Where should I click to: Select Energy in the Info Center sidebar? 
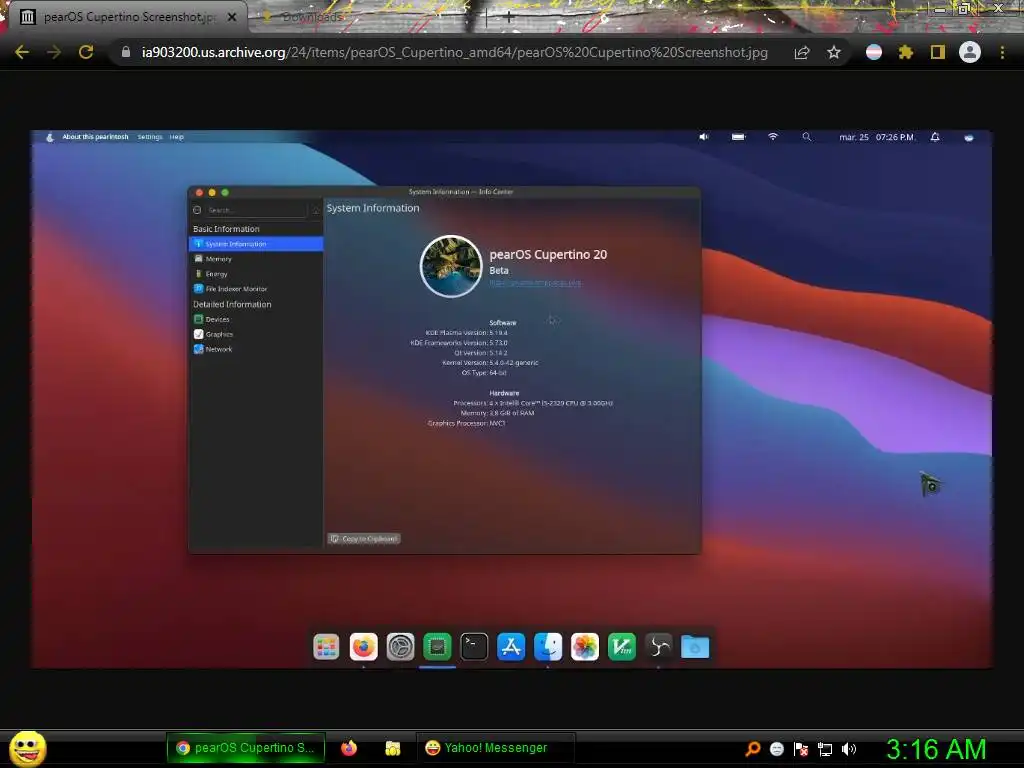pos(255,274)
